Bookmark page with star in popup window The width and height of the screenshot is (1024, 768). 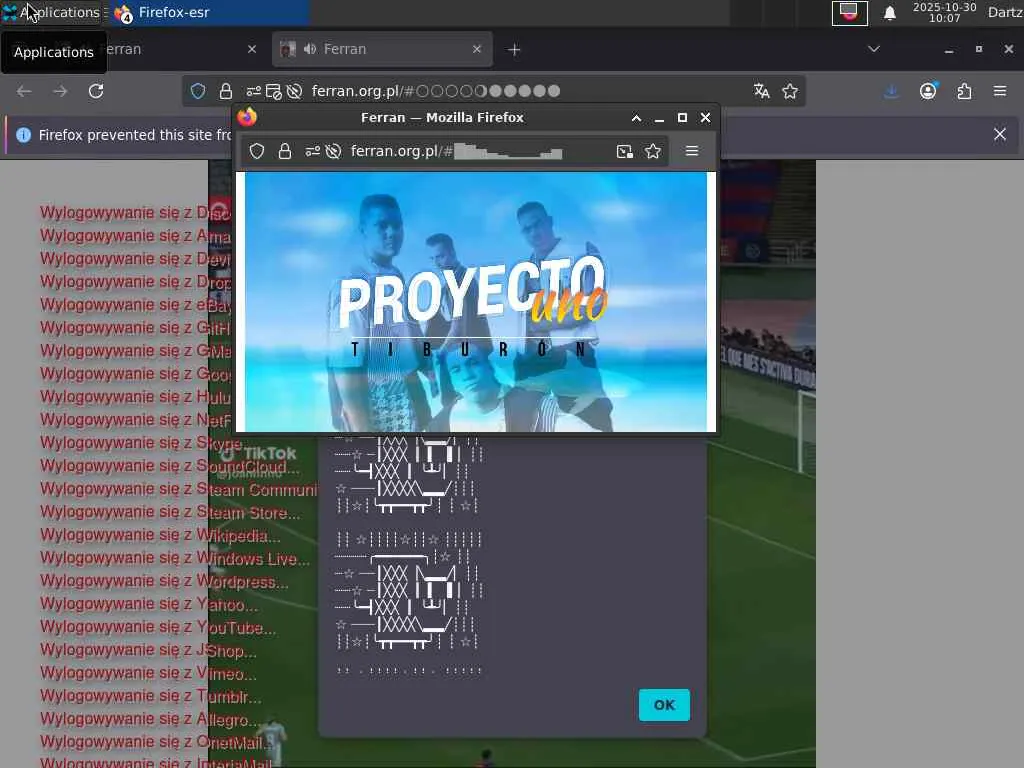[653, 152]
